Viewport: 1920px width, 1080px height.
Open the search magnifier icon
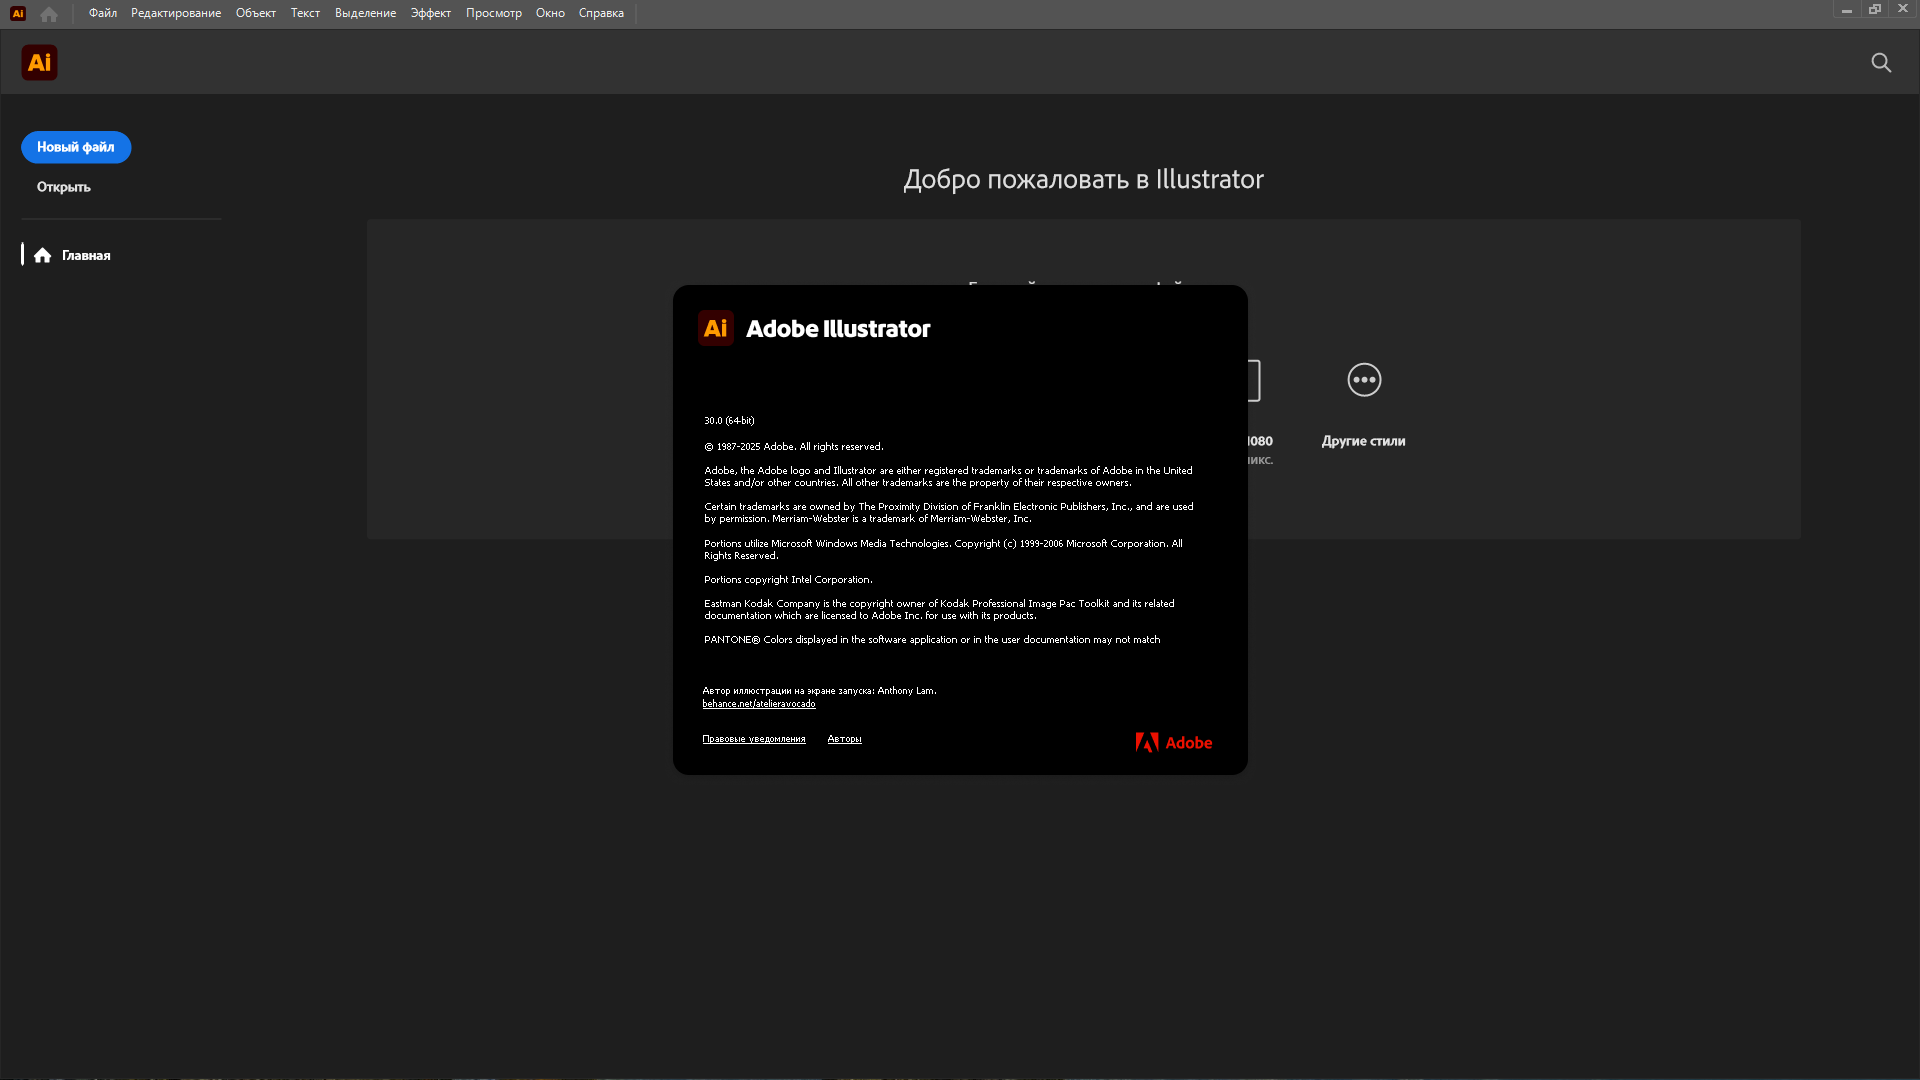[1881, 63]
